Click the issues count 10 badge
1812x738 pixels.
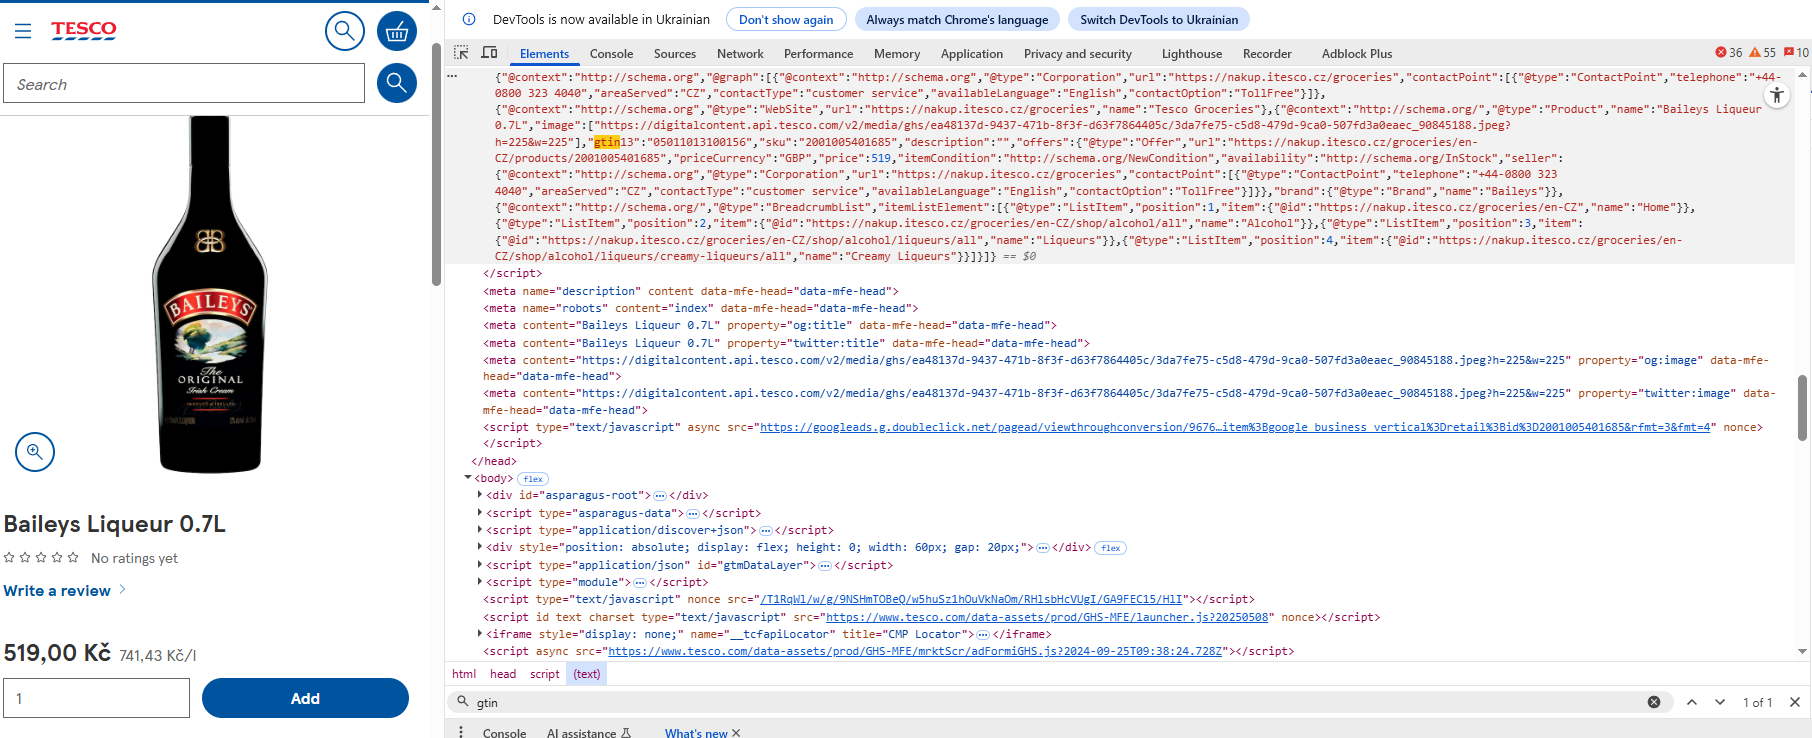1797,53
